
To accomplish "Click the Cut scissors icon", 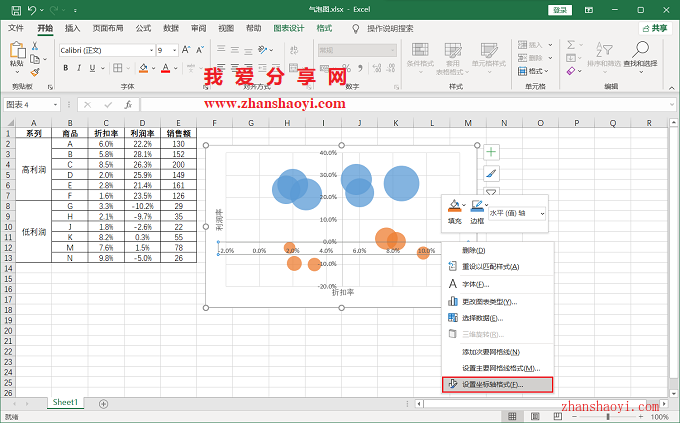I will click(35, 46).
